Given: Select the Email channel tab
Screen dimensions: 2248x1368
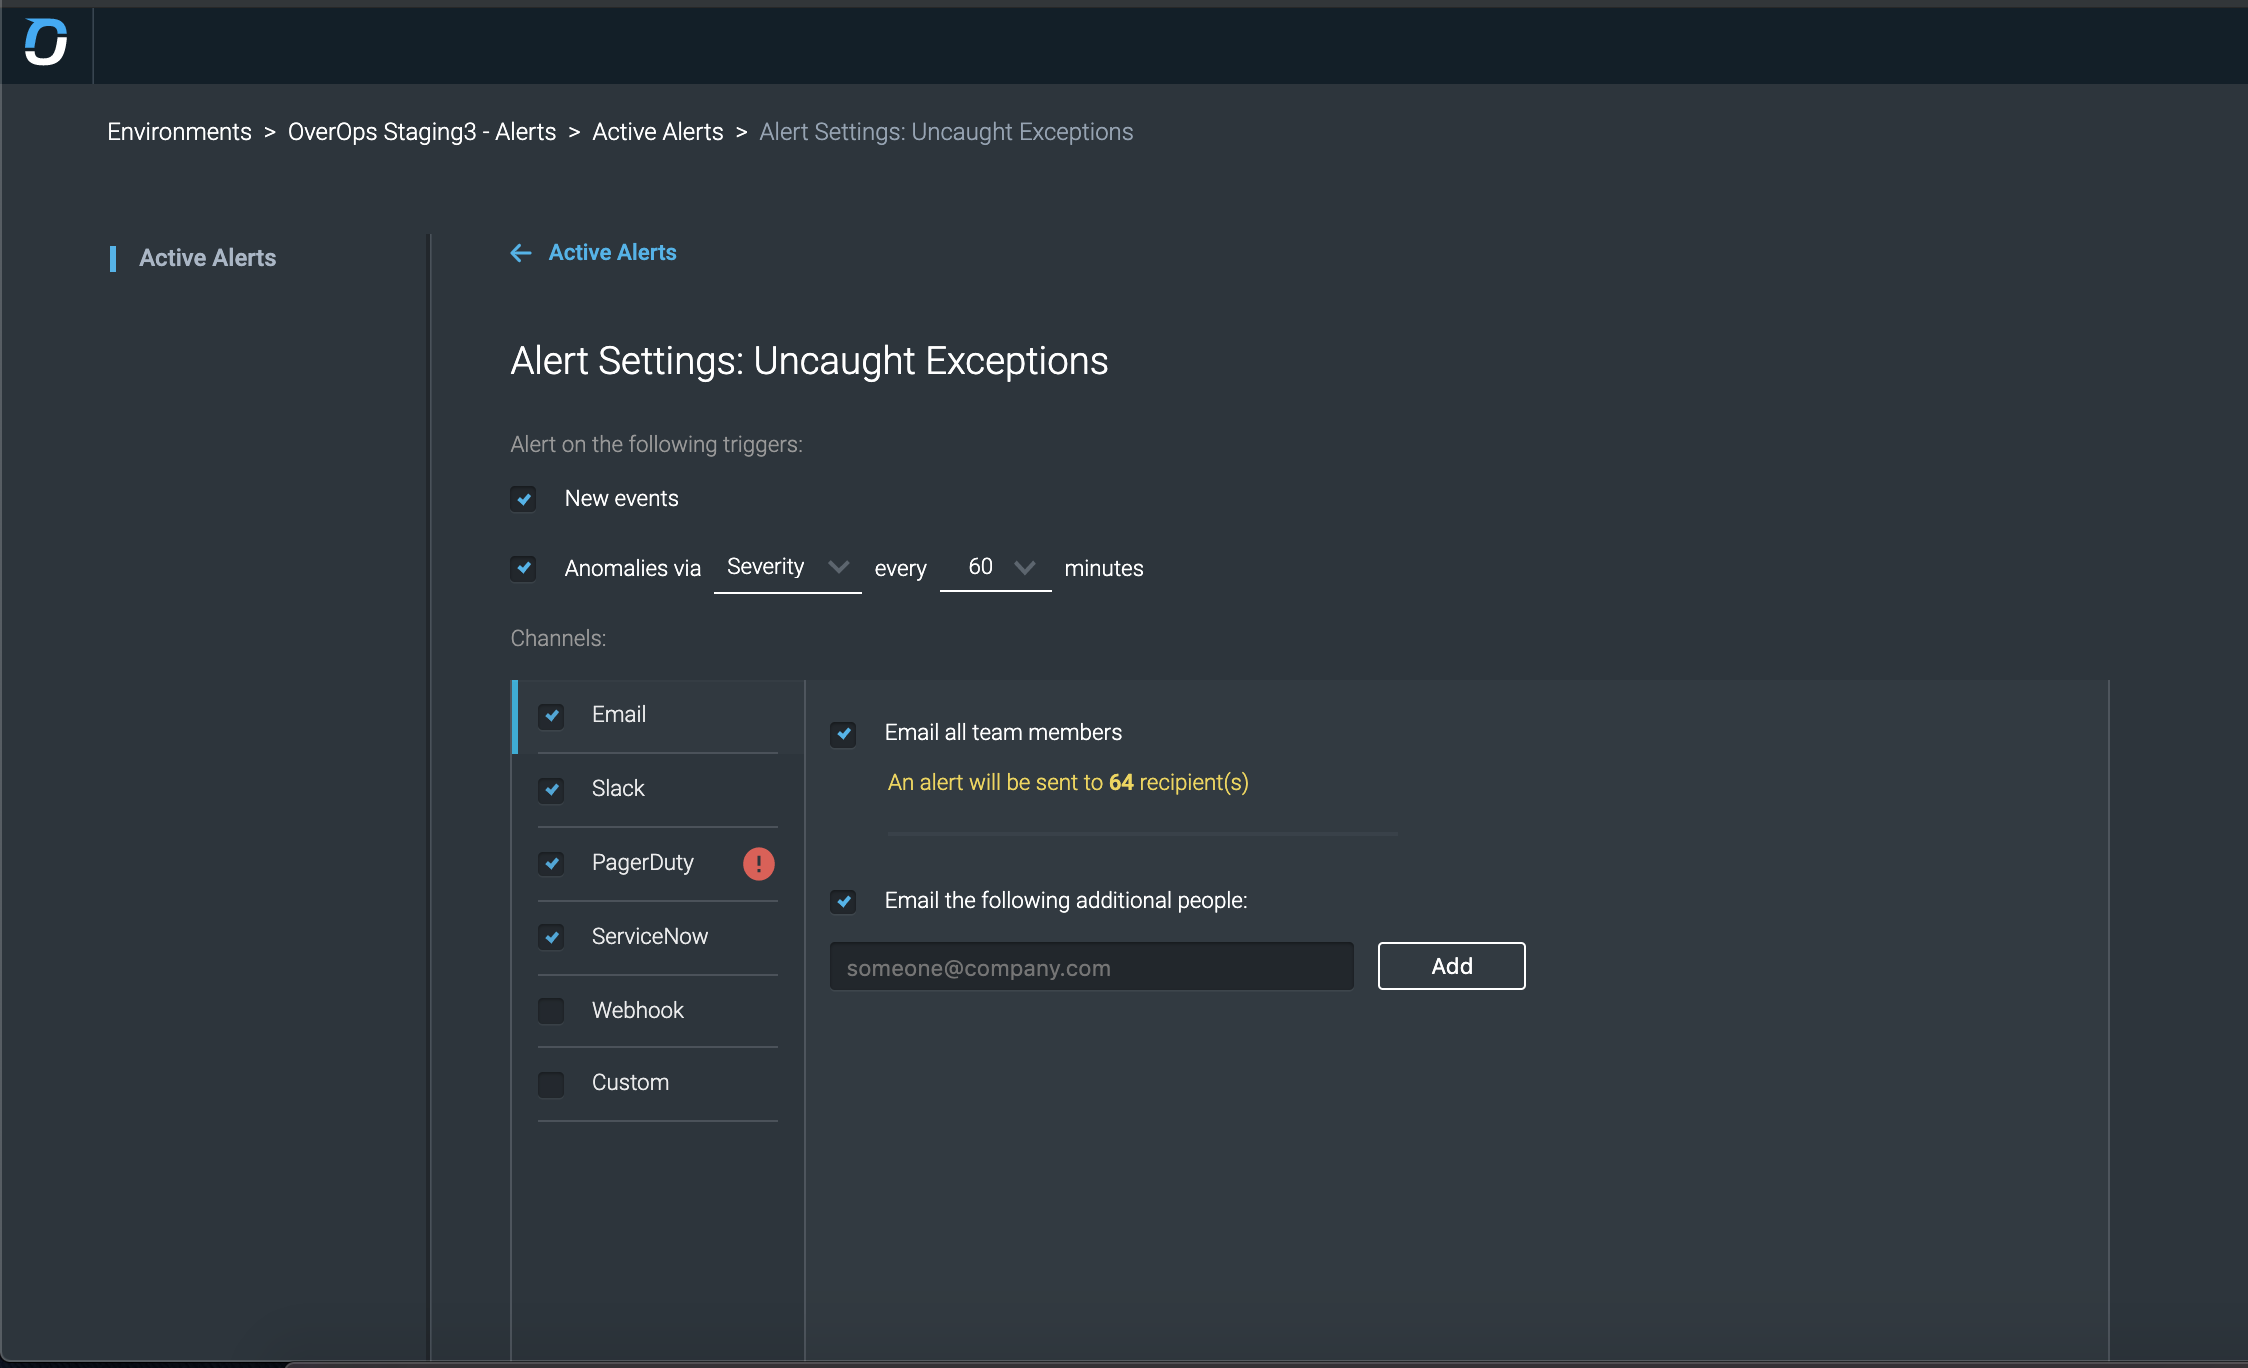Looking at the screenshot, I should 618,714.
